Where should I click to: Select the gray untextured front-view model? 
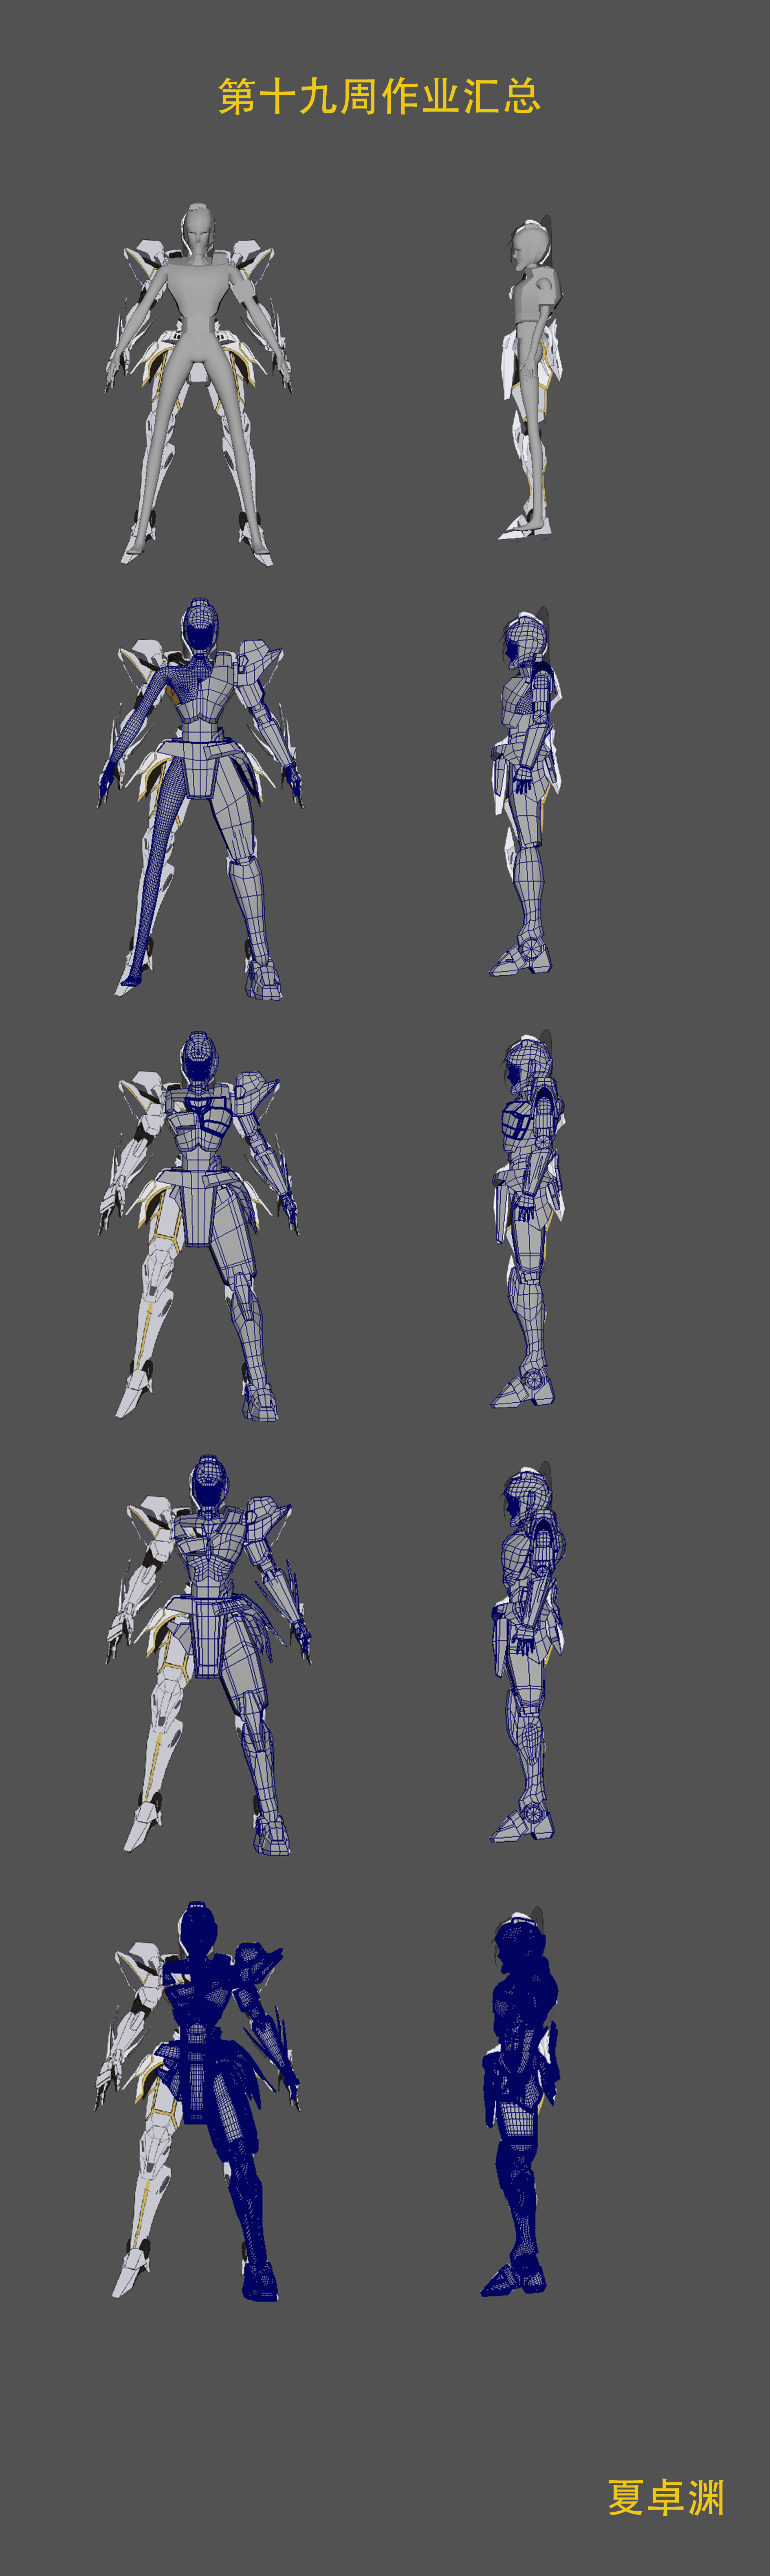pos(198,384)
